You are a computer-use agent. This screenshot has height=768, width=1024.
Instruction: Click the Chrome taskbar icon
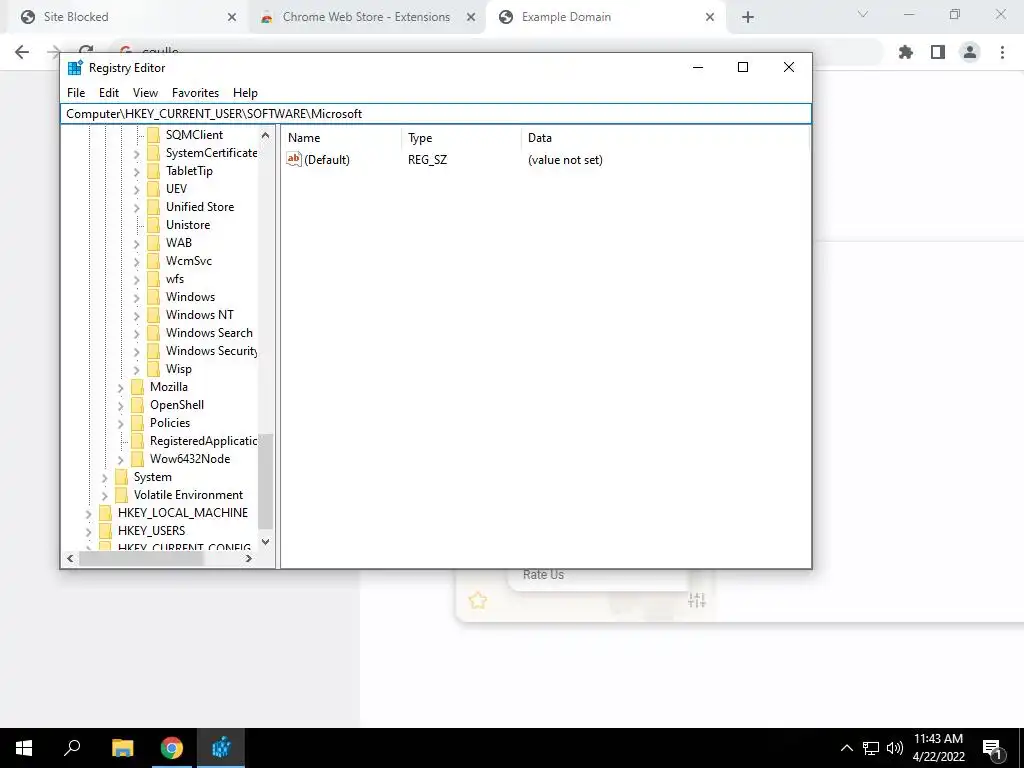[x=172, y=748]
